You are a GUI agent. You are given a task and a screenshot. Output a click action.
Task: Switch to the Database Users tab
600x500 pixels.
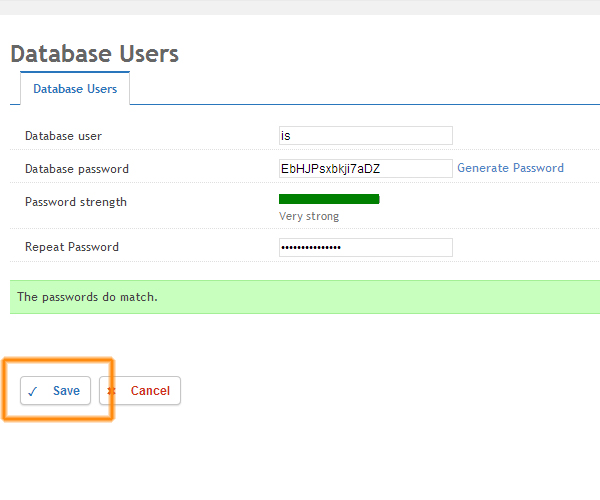pyautogui.click(x=75, y=89)
